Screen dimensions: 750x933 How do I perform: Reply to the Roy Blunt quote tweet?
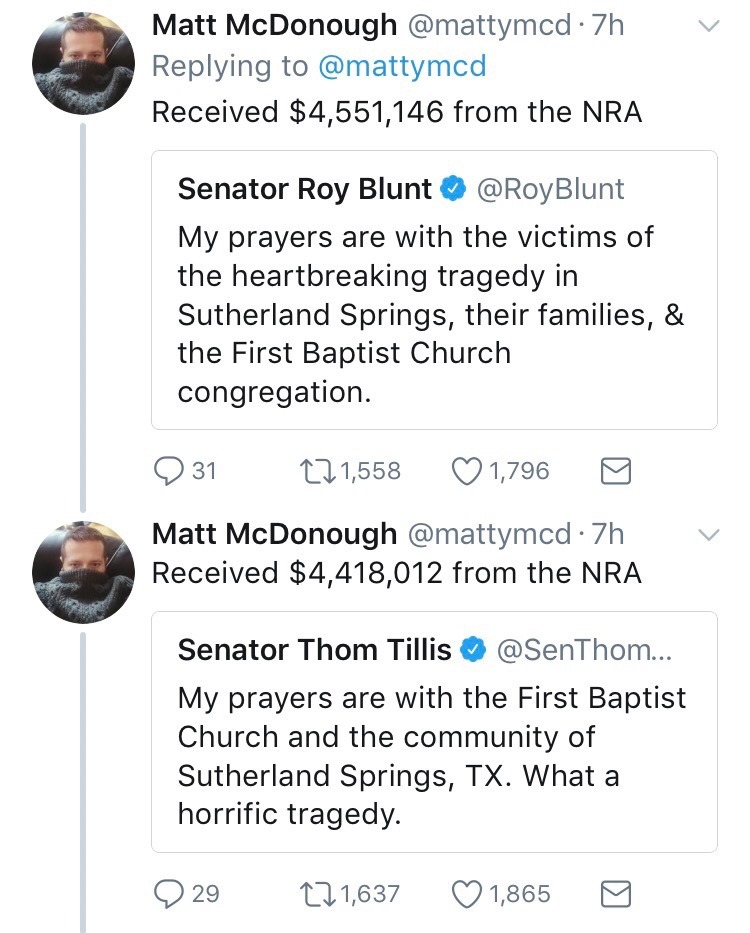tap(167, 470)
